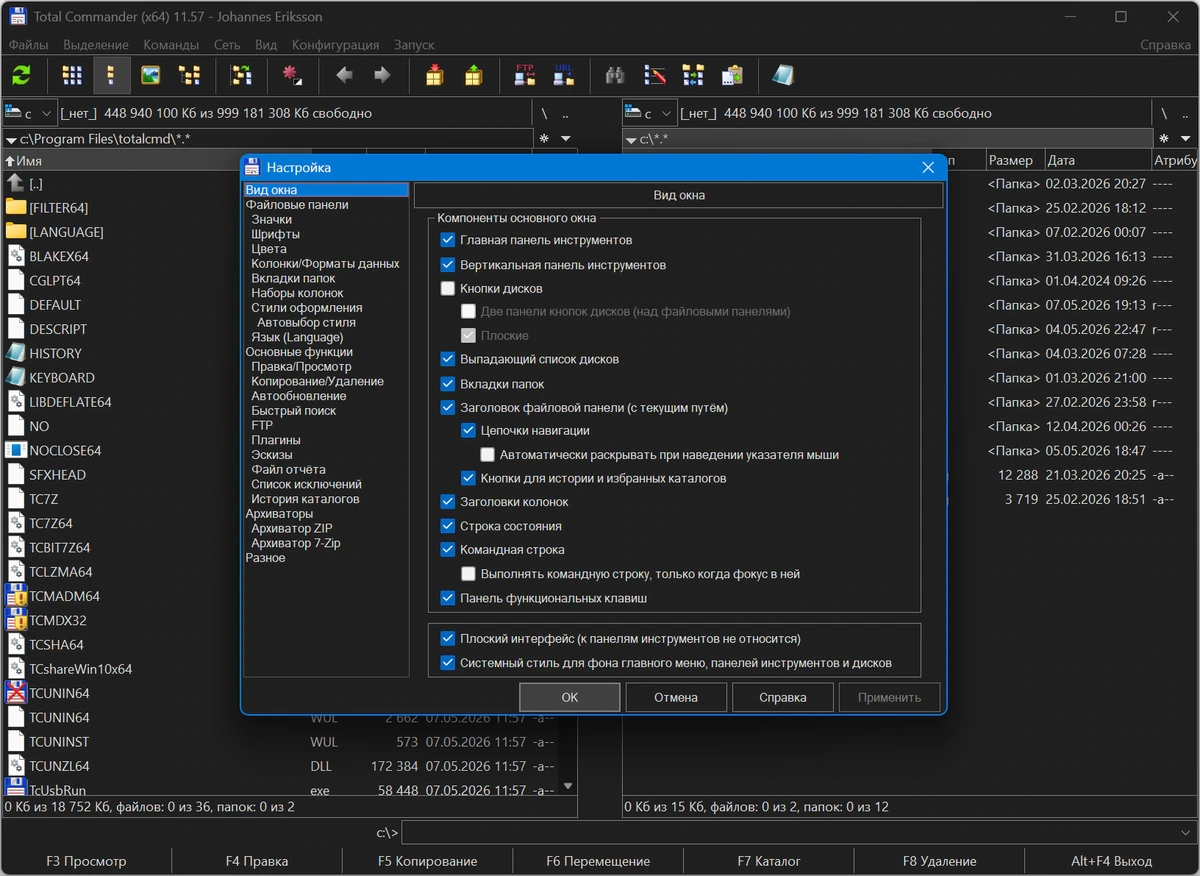Click the unpack files toolbar icon
Image resolution: width=1200 pixels, height=876 pixels.
(473, 75)
